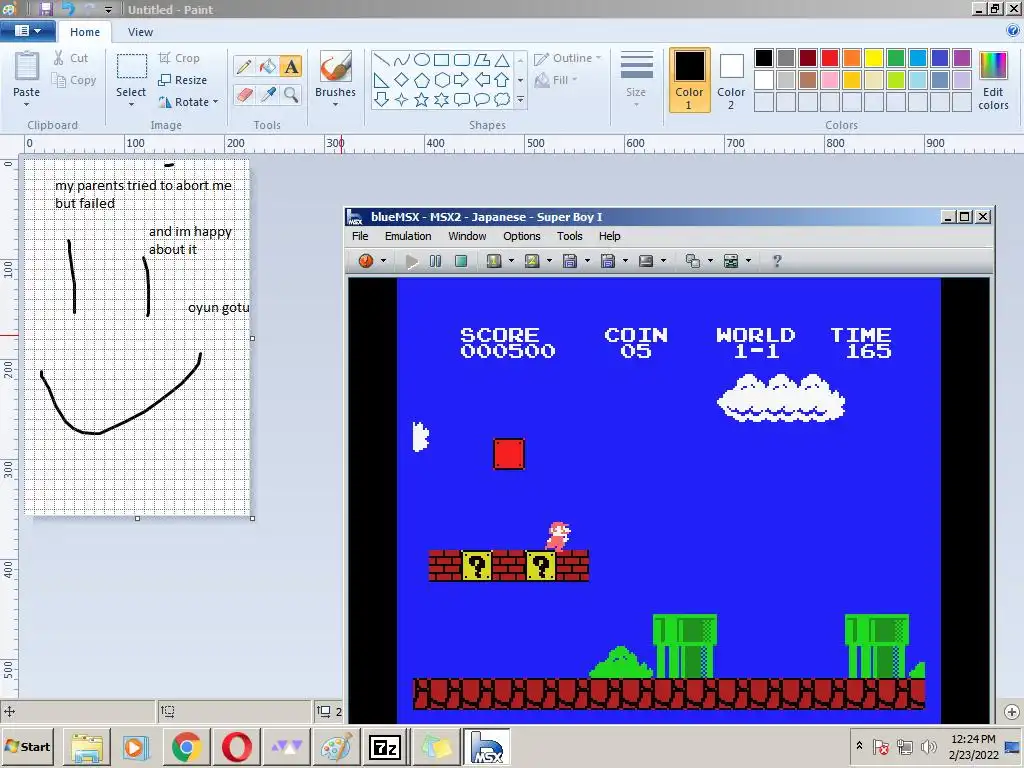Select the Pencil tool in Paint
The height and width of the screenshot is (768, 1024).
pyautogui.click(x=244, y=66)
